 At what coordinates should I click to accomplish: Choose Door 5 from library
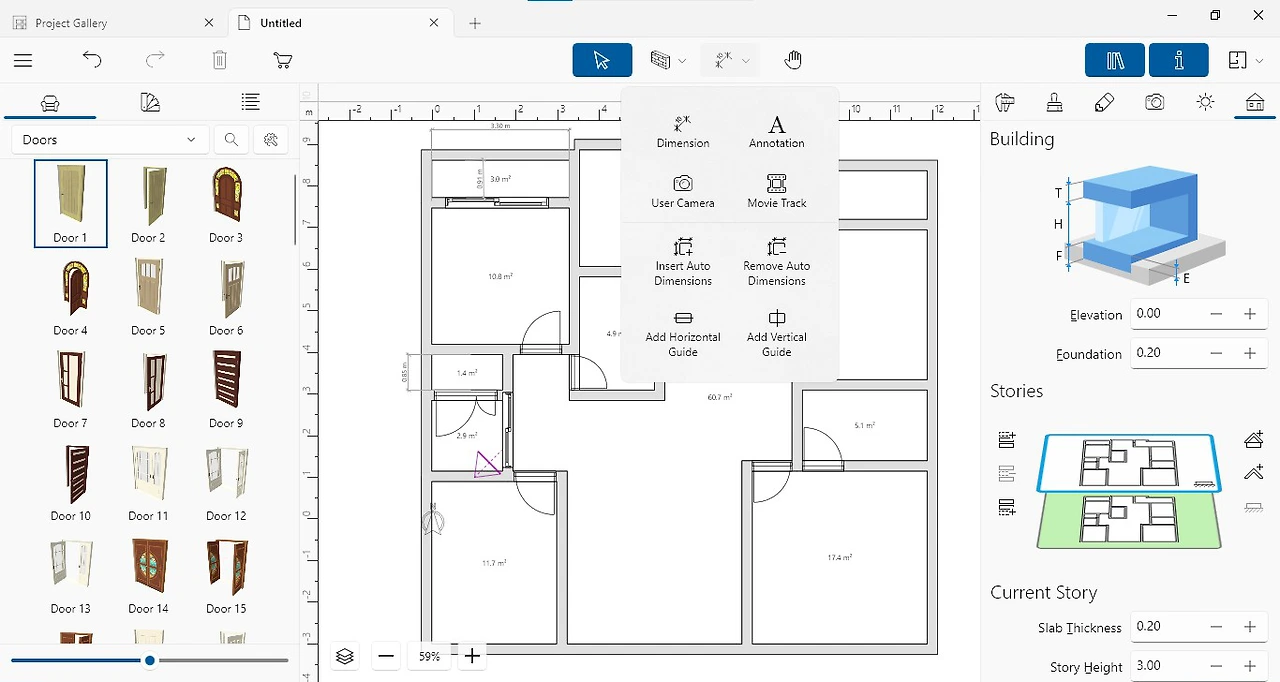coord(148,296)
